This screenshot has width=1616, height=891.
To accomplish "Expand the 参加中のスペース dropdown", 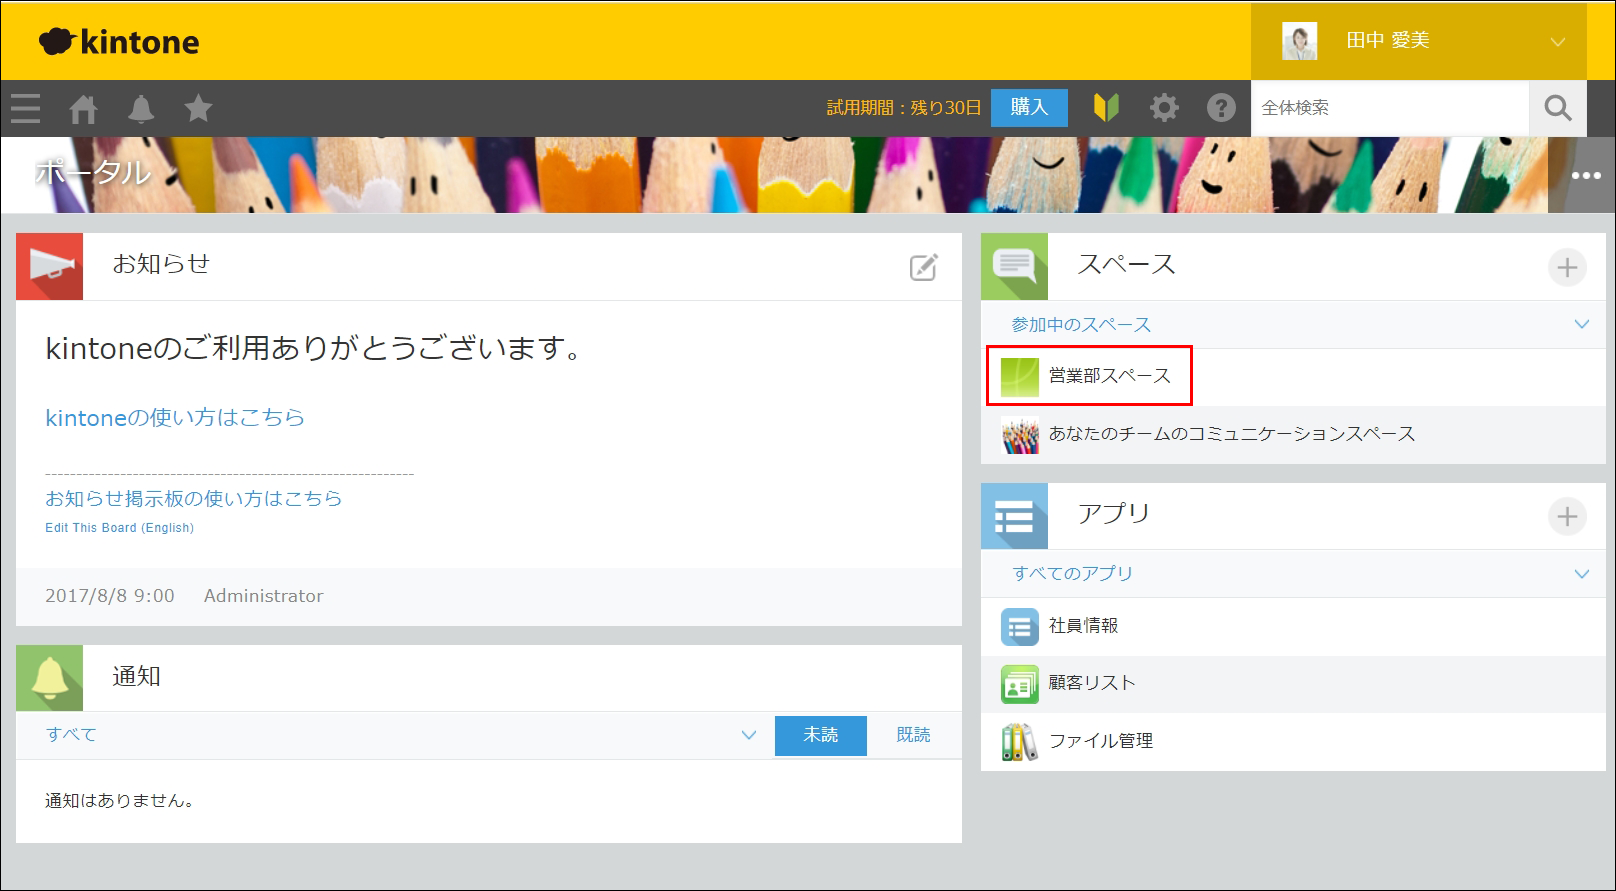I will [x=1581, y=324].
